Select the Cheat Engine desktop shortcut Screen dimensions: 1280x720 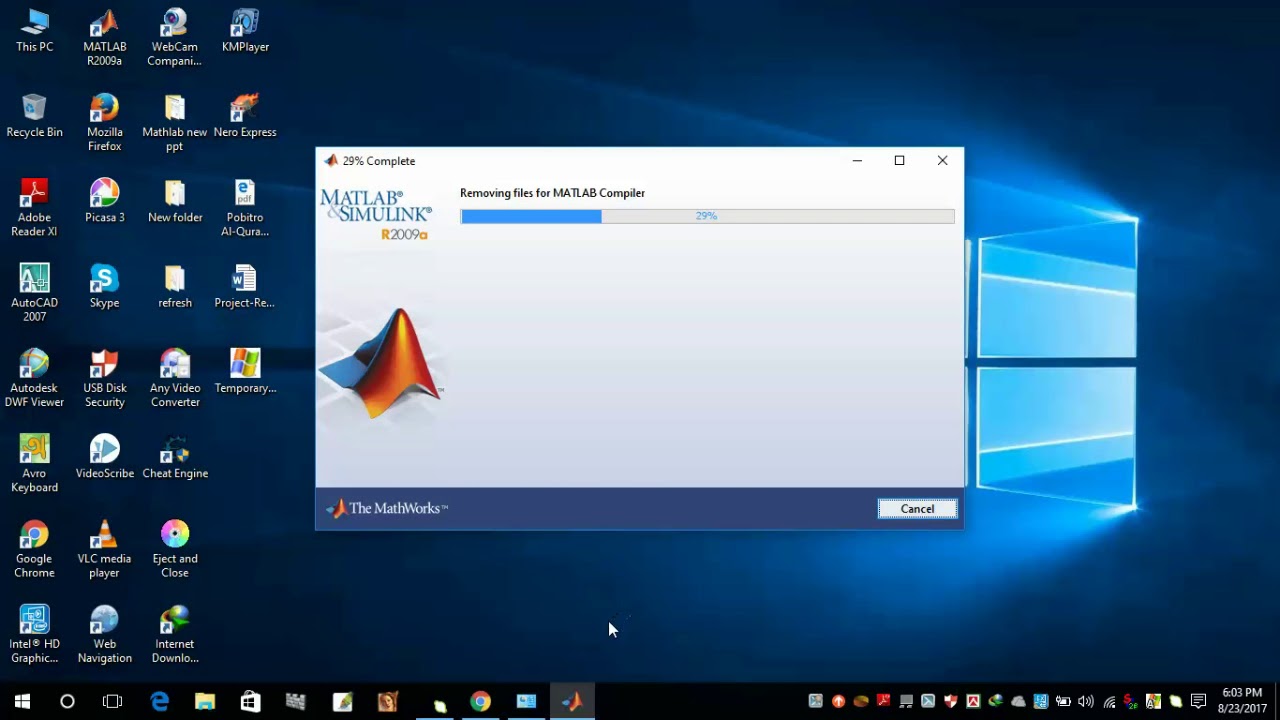pyautogui.click(x=174, y=457)
